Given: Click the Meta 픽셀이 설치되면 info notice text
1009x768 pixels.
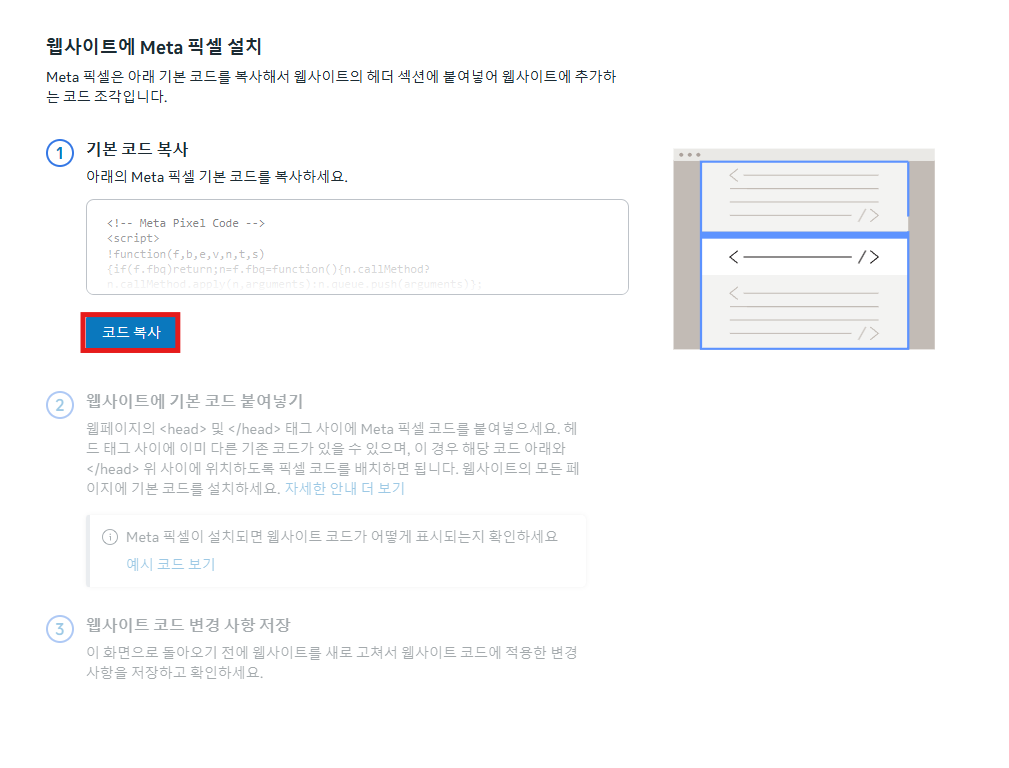Looking at the screenshot, I should point(341,537).
